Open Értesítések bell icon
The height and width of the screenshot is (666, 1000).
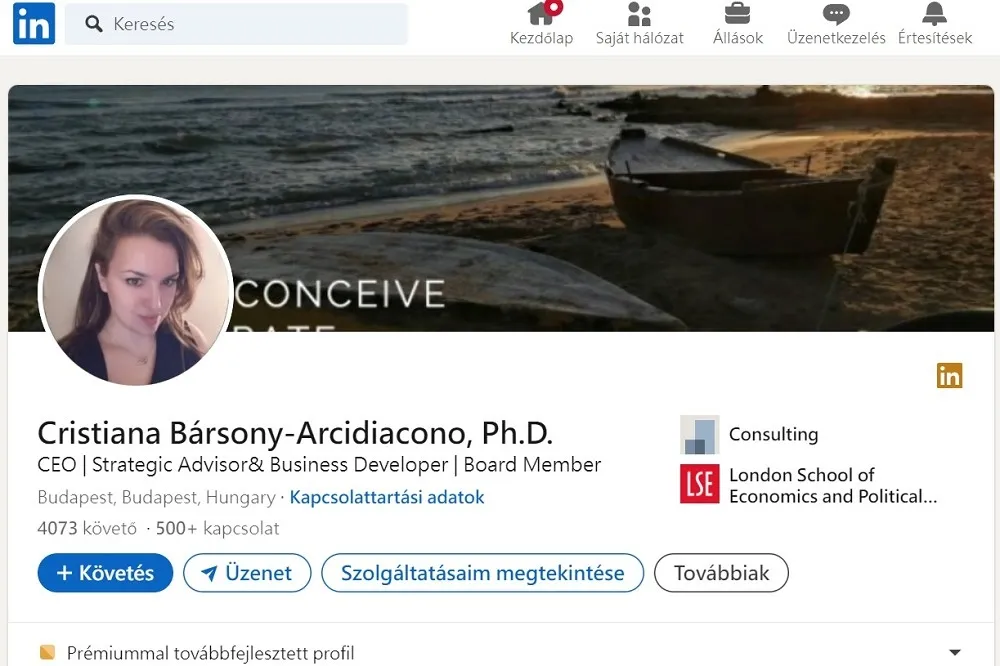(934, 13)
